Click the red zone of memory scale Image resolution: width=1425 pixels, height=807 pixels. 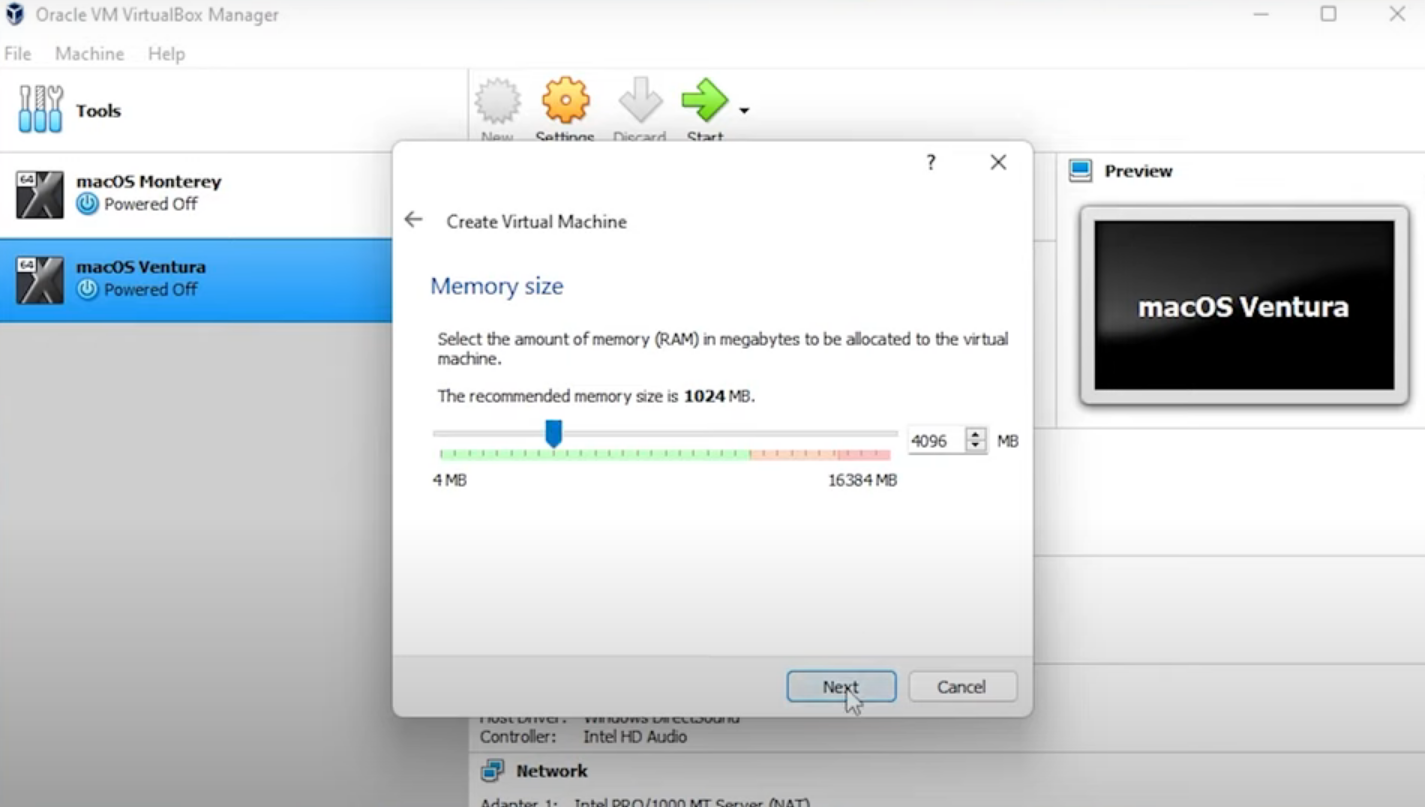click(865, 455)
